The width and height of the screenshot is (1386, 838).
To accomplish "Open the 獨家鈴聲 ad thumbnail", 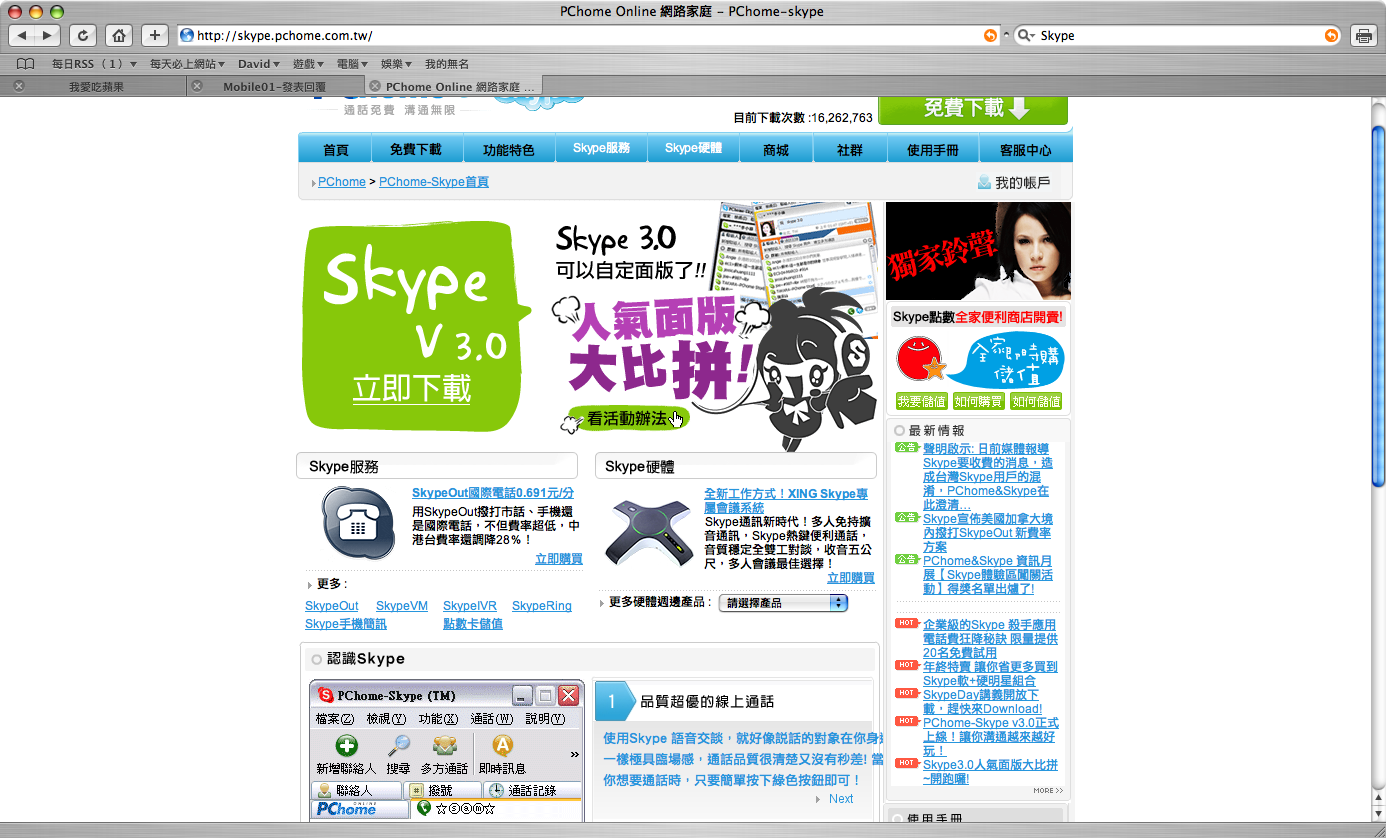I will click(978, 251).
